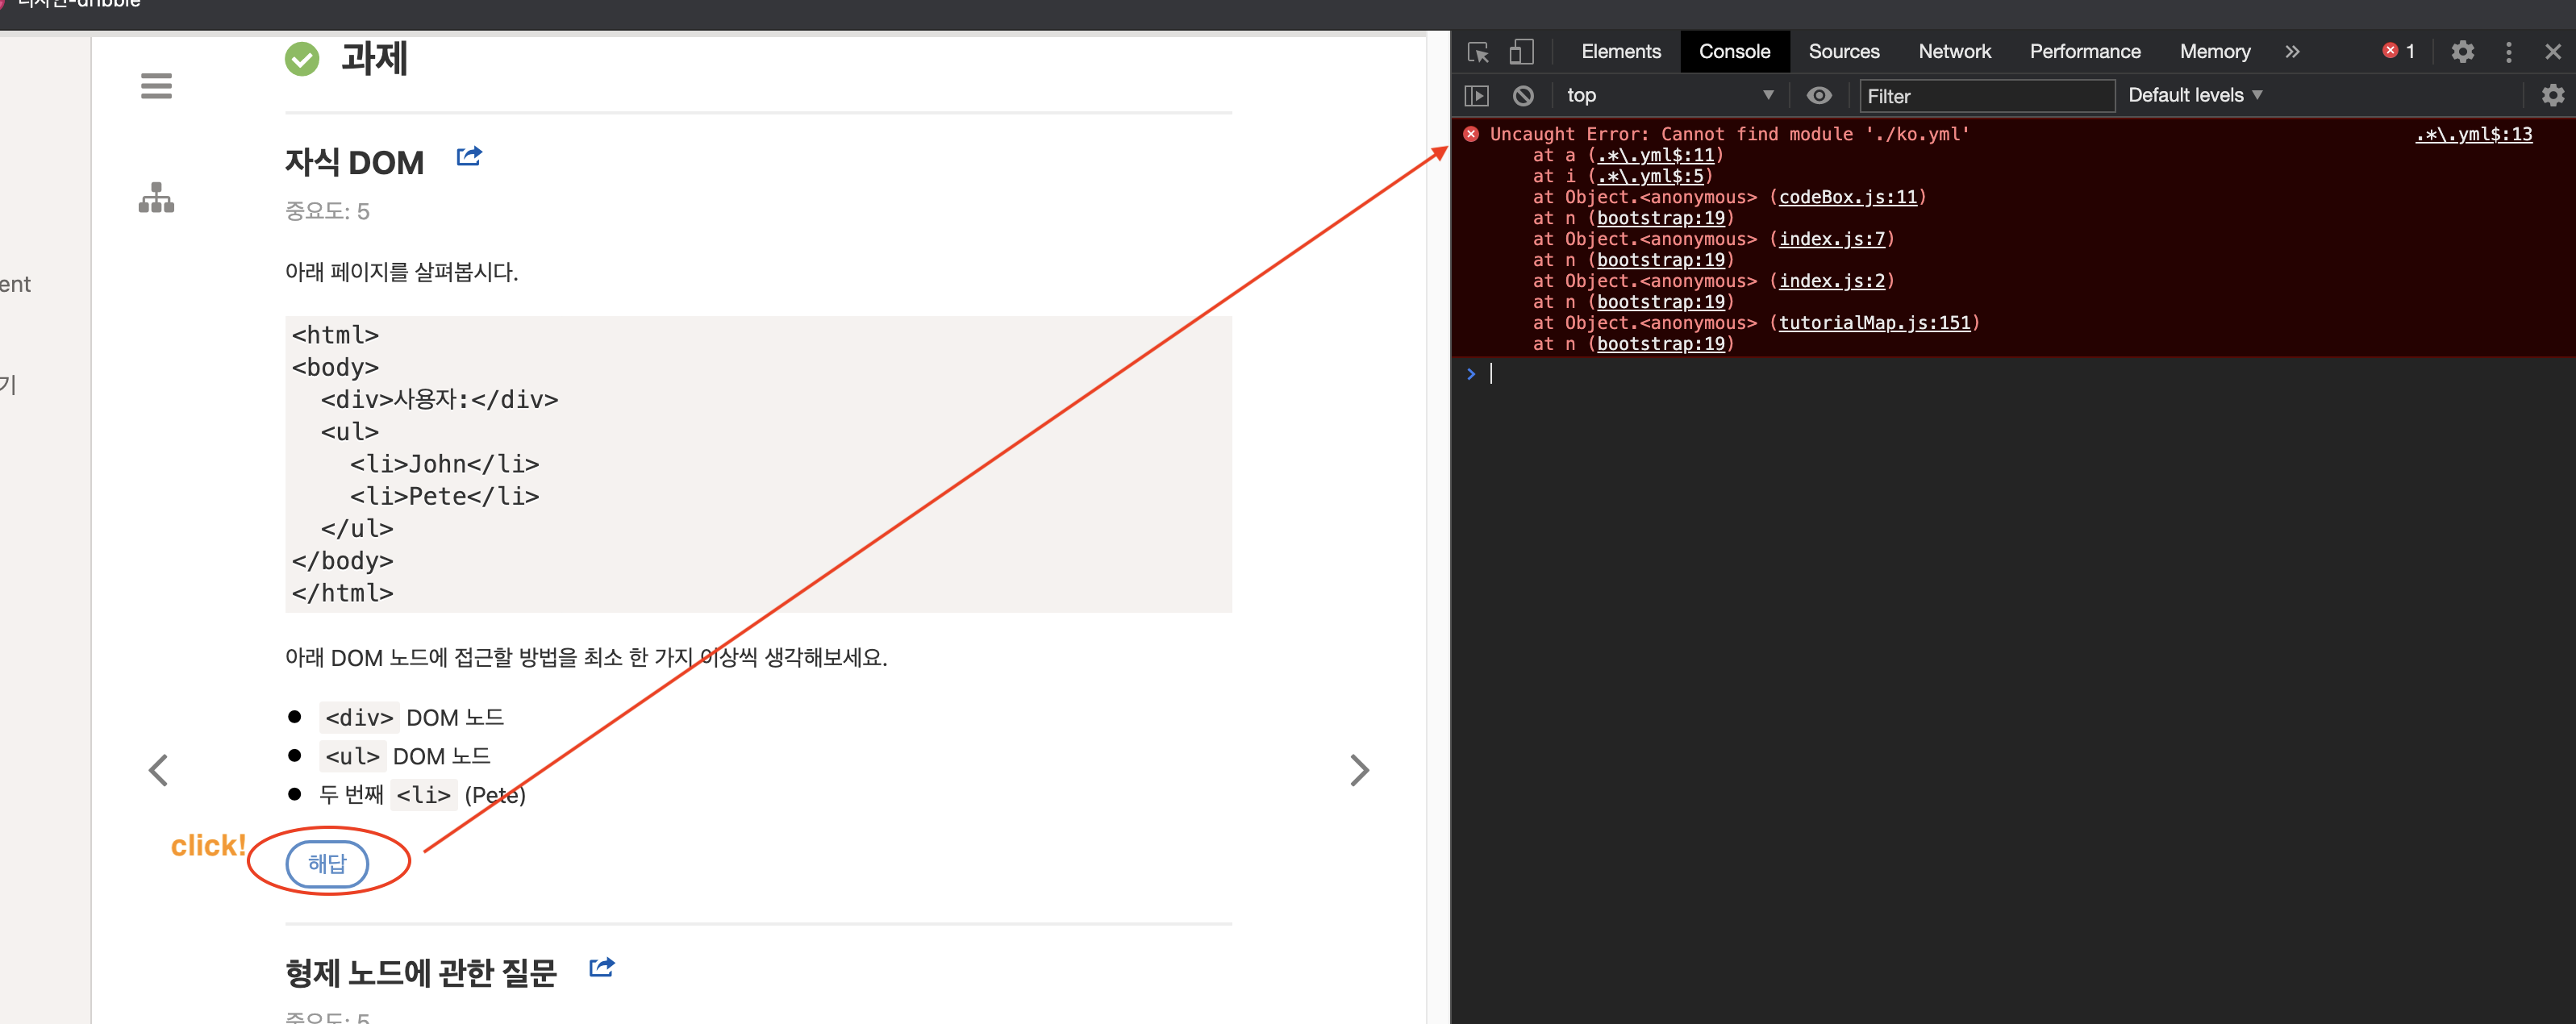
Task: Click the red error count badge
Action: coord(2398,52)
